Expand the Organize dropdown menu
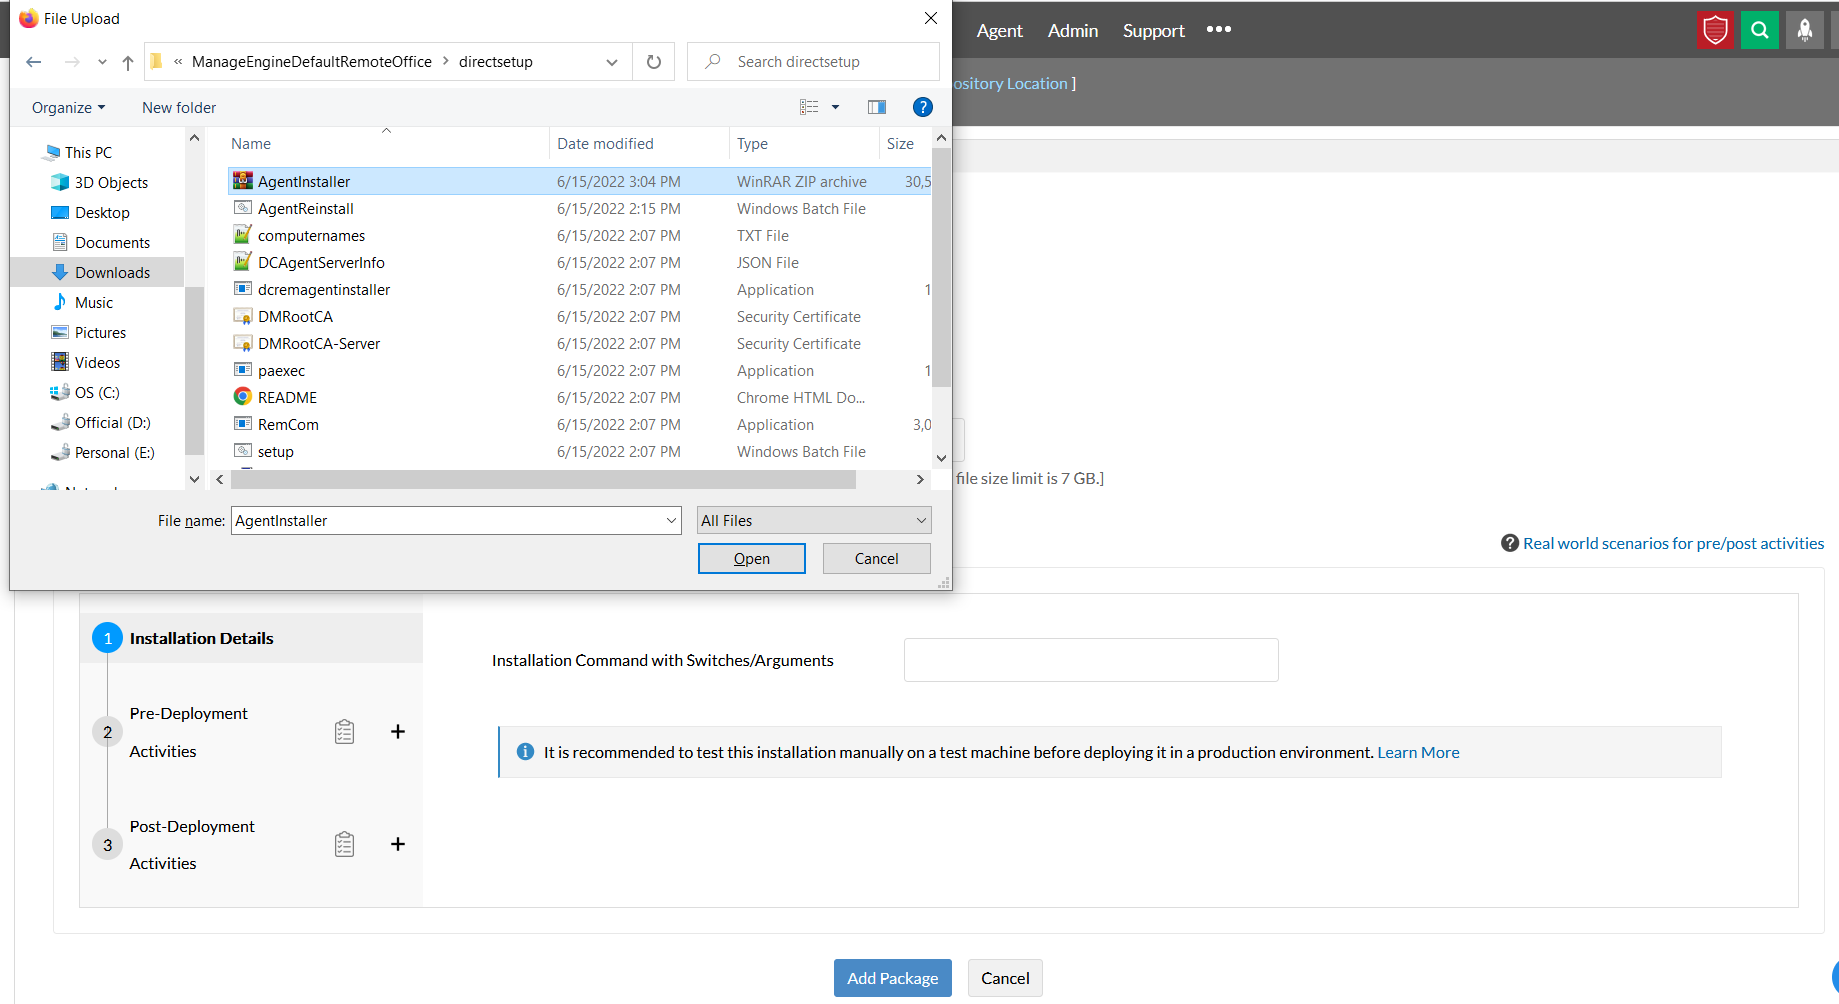This screenshot has height=1004, width=1839. tap(68, 107)
